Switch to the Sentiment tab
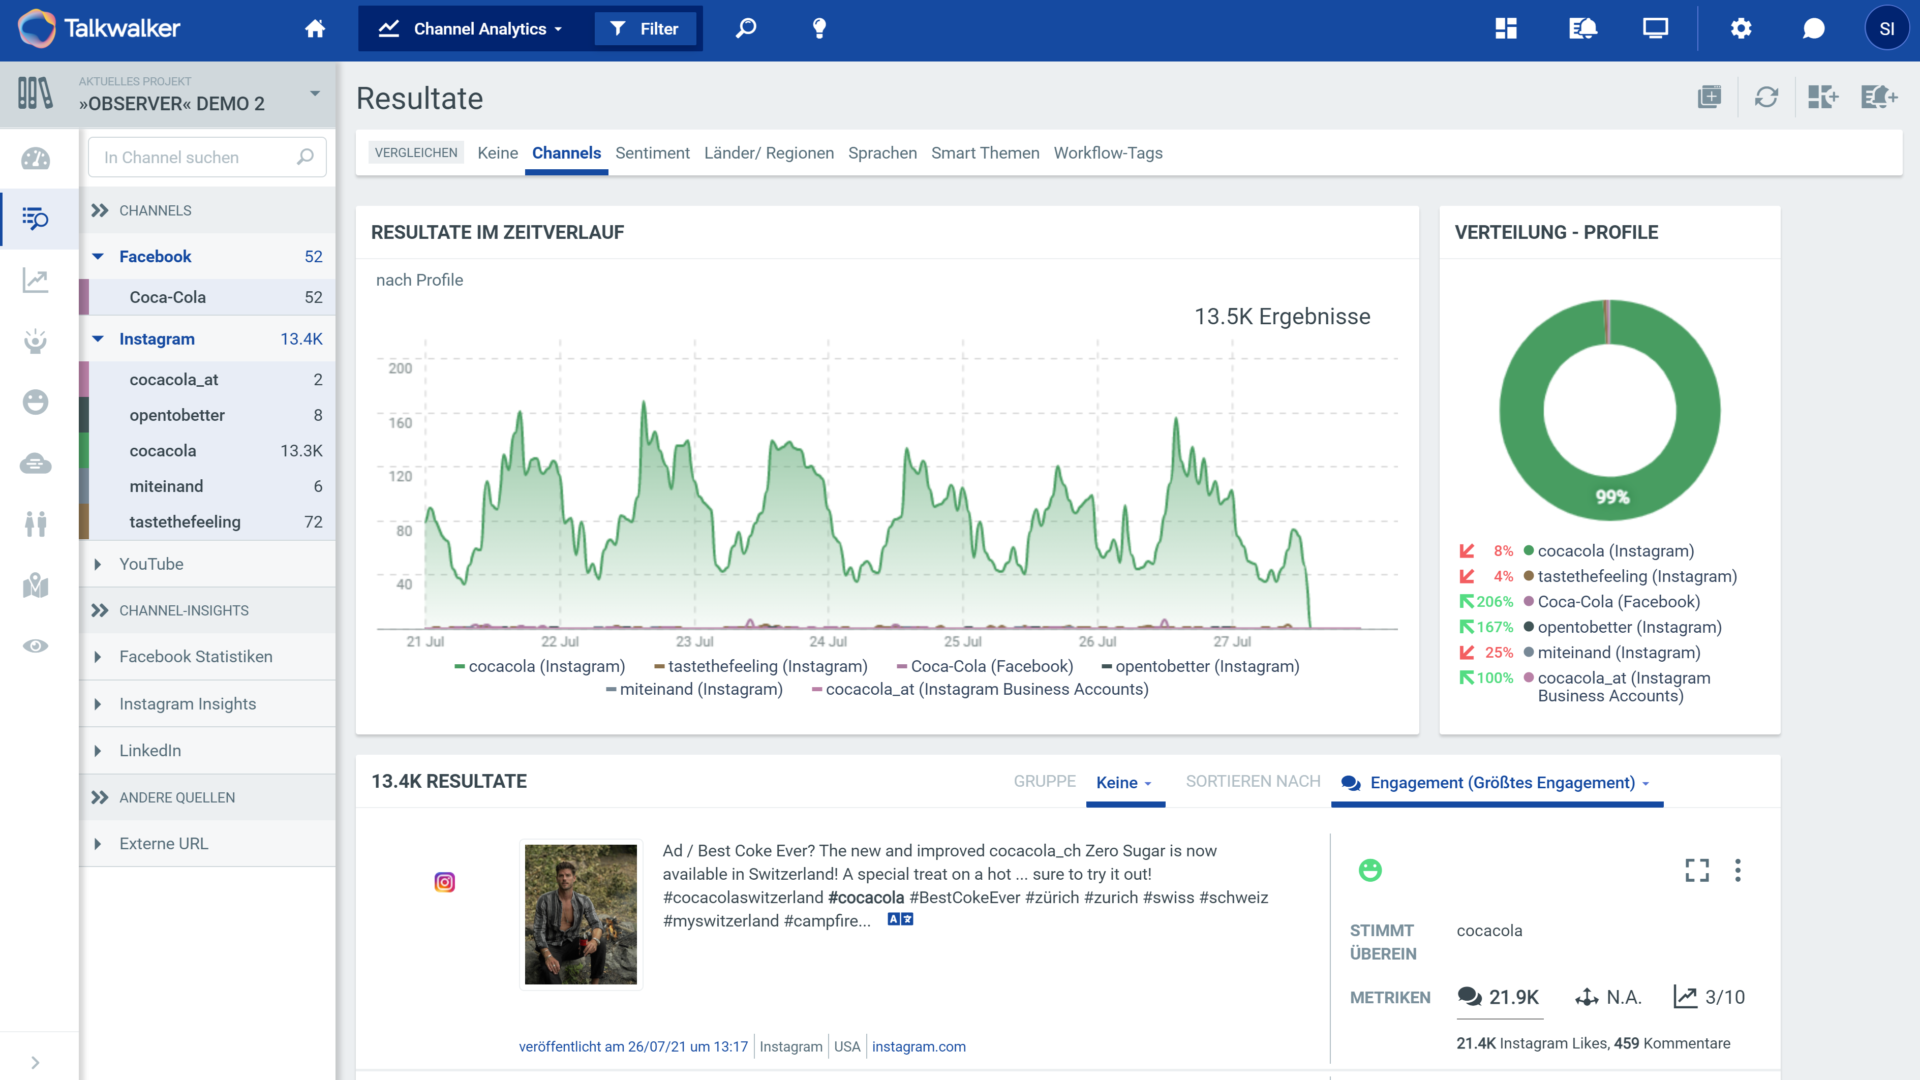Screen dimensions: 1920x1080 652,153
